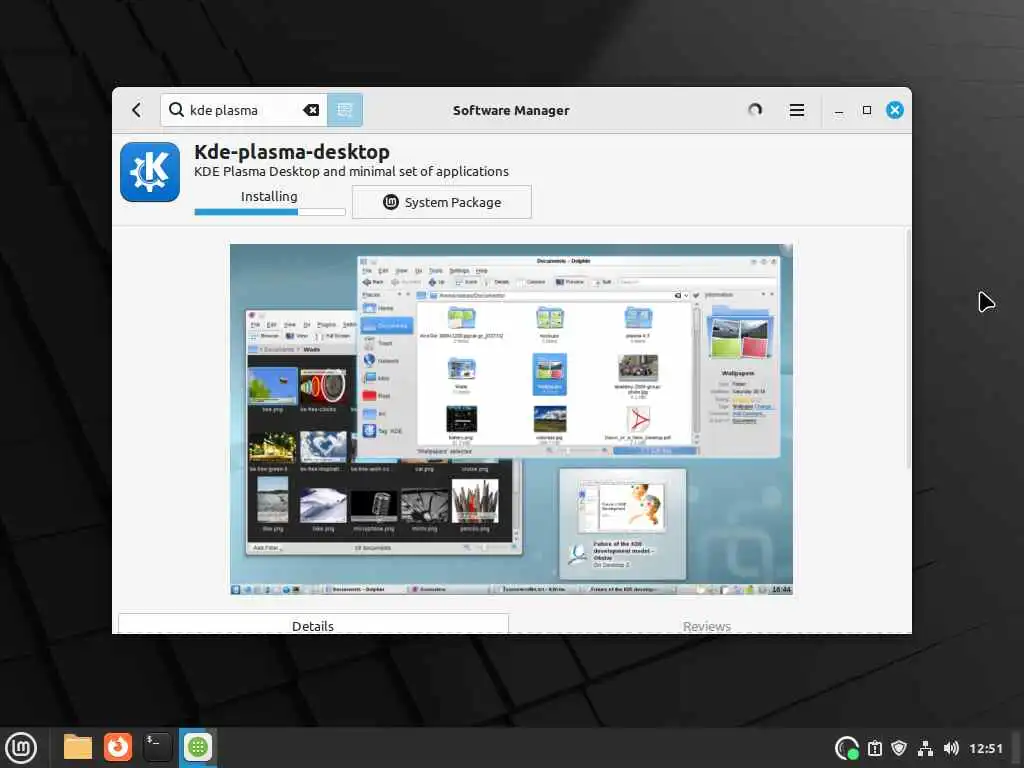
Task: Open the update manager tray icon
Action: click(x=847, y=748)
